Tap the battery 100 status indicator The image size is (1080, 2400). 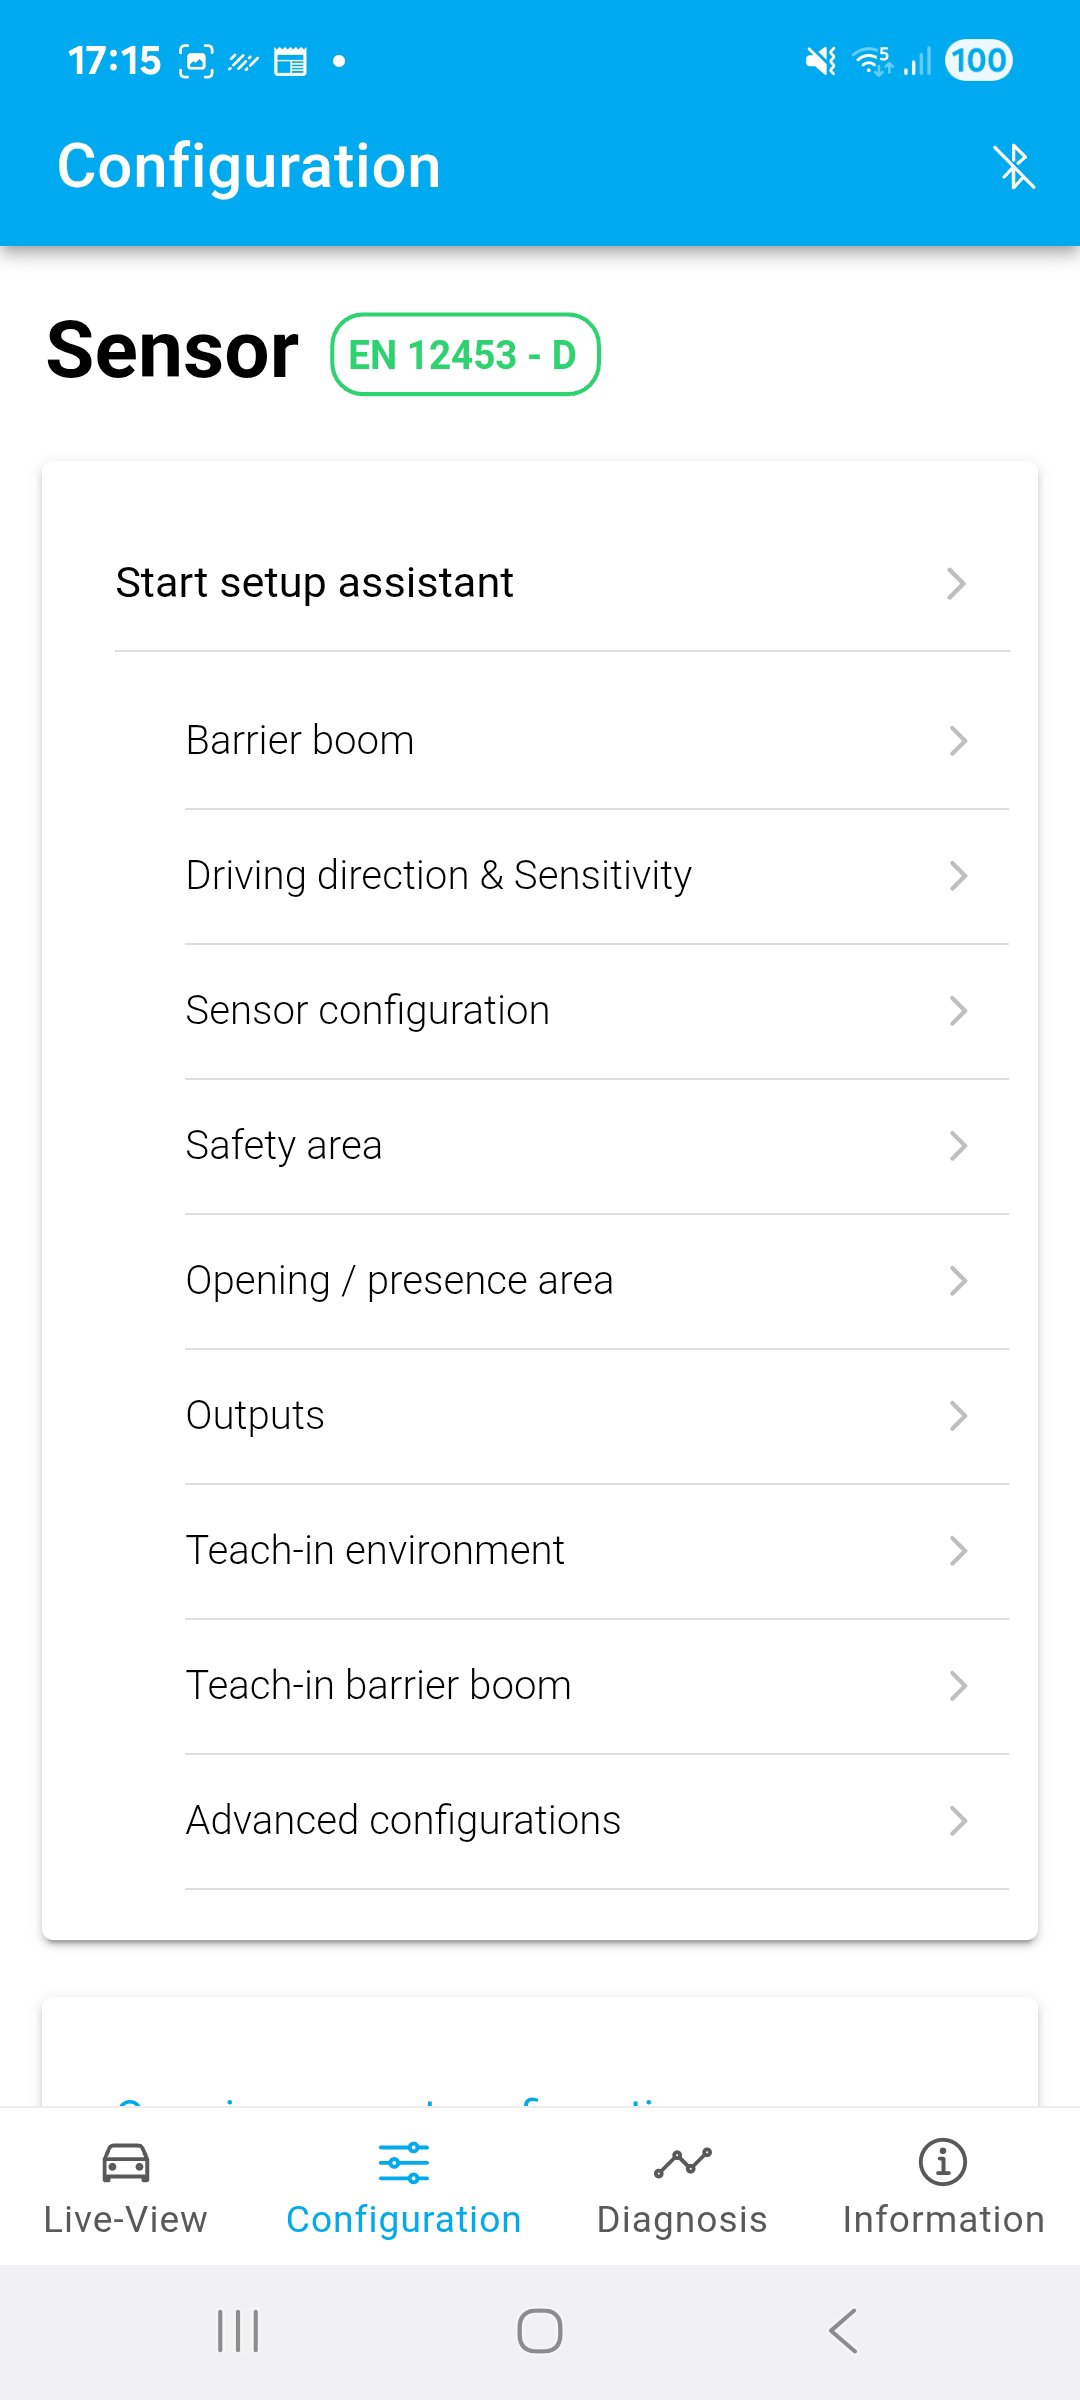tap(978, 61)
